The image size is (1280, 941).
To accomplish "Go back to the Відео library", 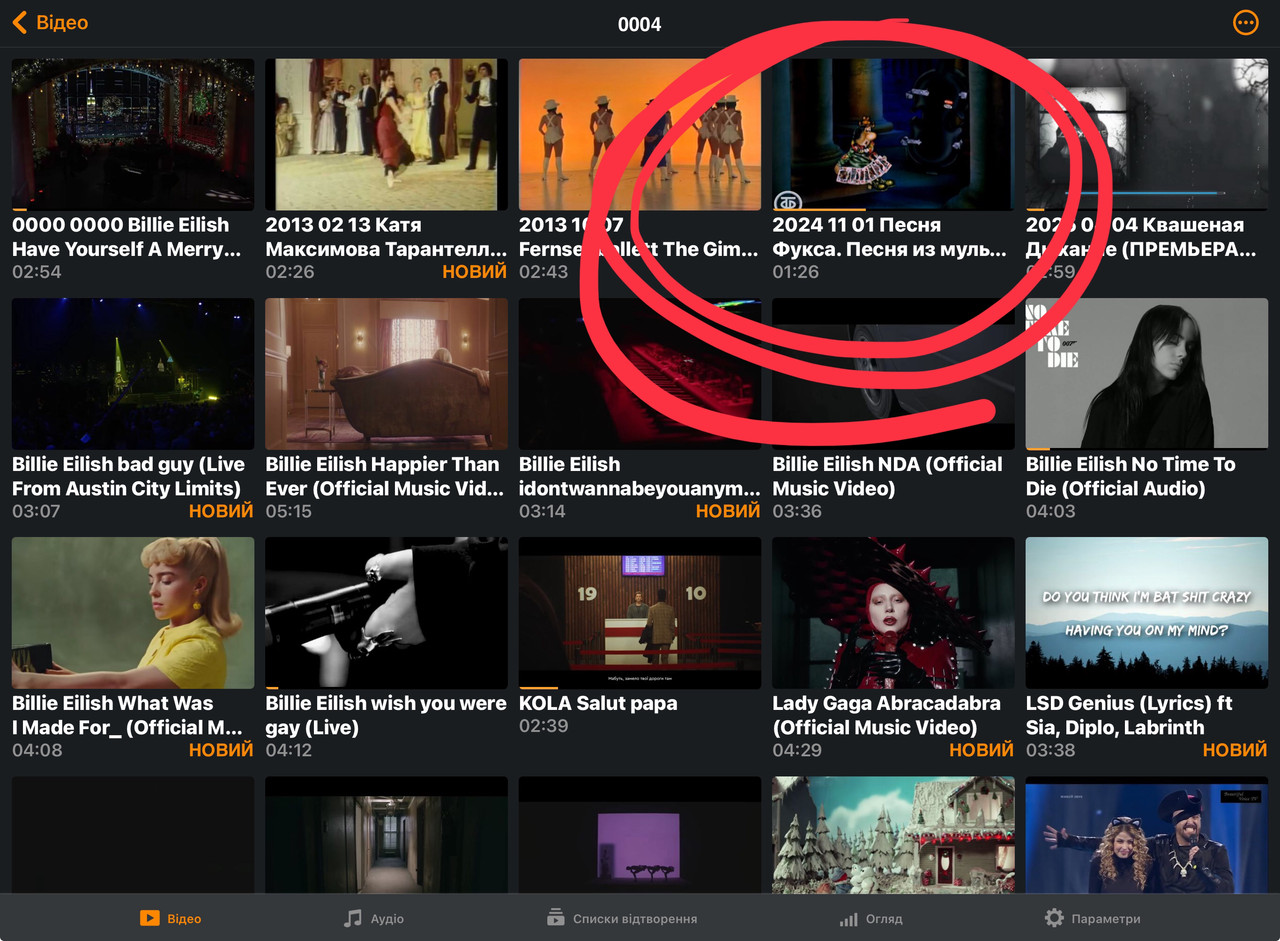I will 50,23.
